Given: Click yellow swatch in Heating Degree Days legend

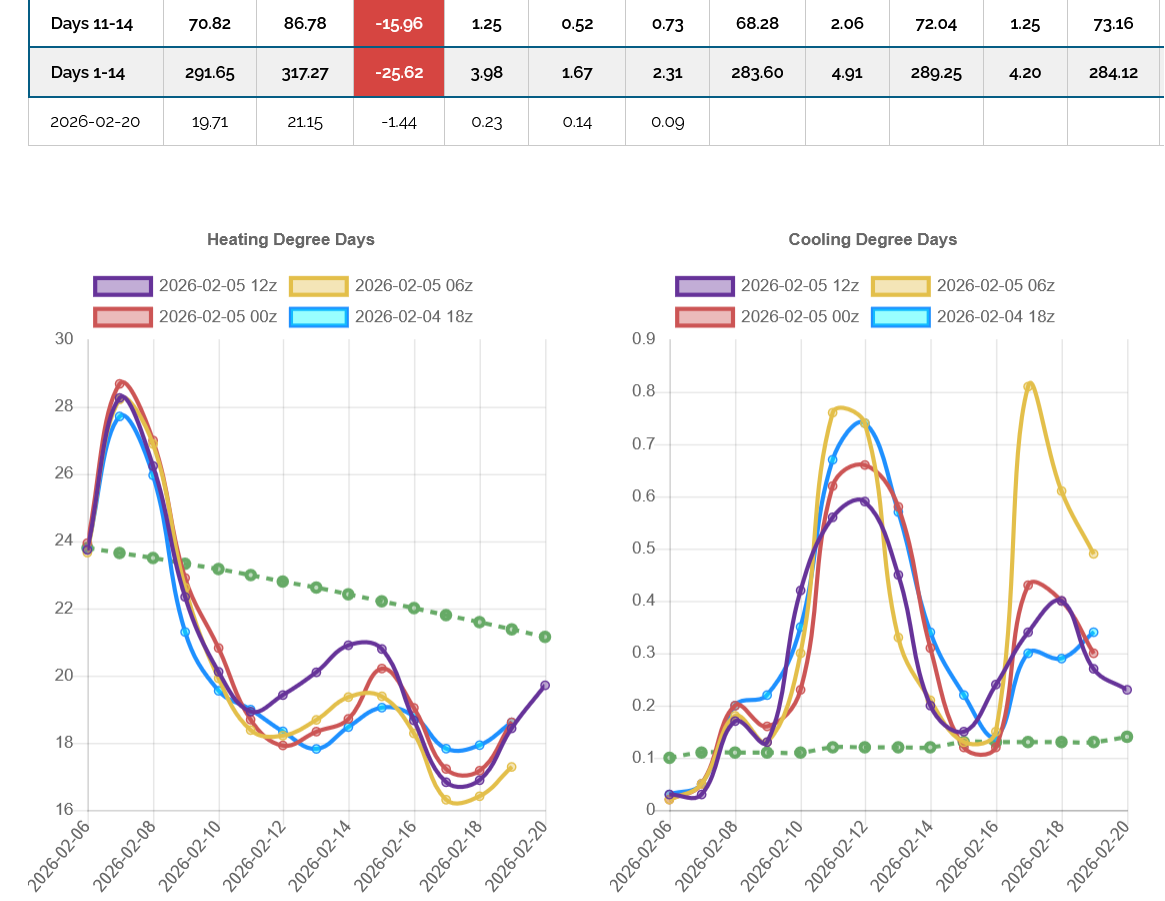Looking at the screenshot, I should [319, 286].
